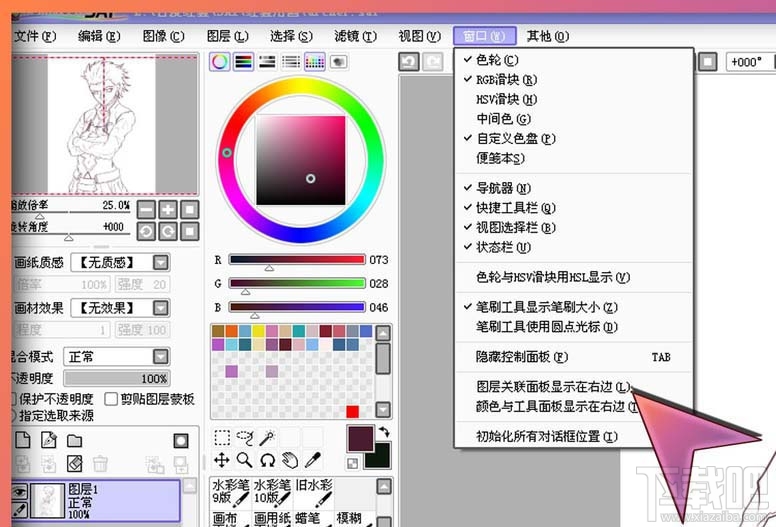The height and width of the screenshot is (527, 776).
Task: Select the 水彩笔 9版 brush
Action: tap(230, 491)
